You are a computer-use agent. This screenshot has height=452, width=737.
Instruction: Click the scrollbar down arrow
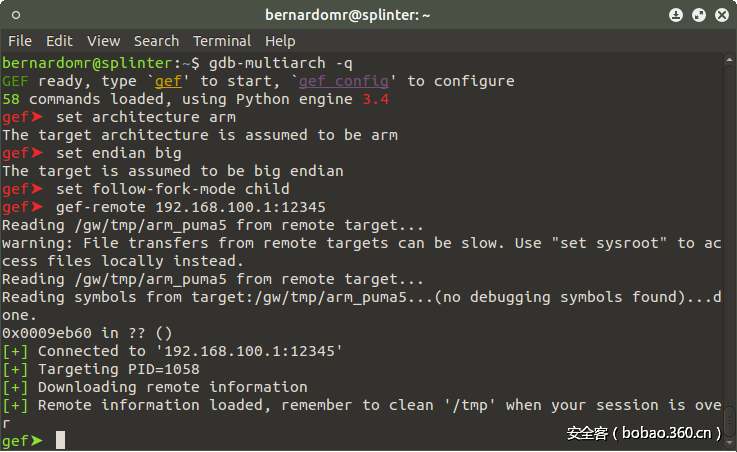(x=729, y=443)
